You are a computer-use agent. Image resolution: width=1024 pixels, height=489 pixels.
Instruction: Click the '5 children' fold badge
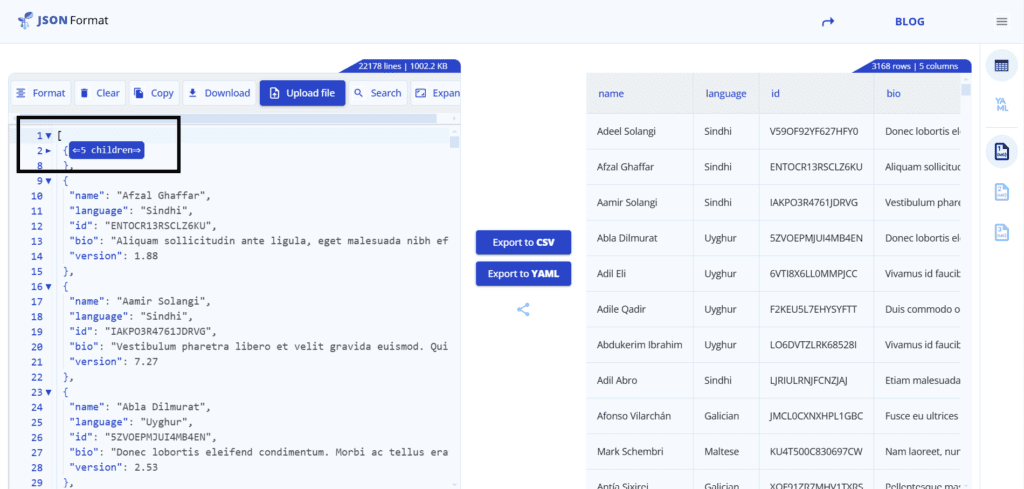click(107, 151)
